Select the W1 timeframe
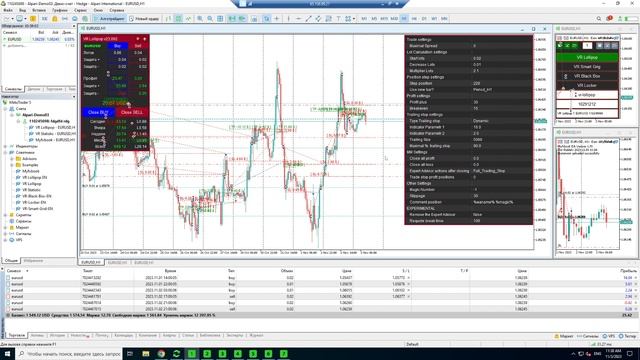The image size is (640, 360). click(434, 19)
